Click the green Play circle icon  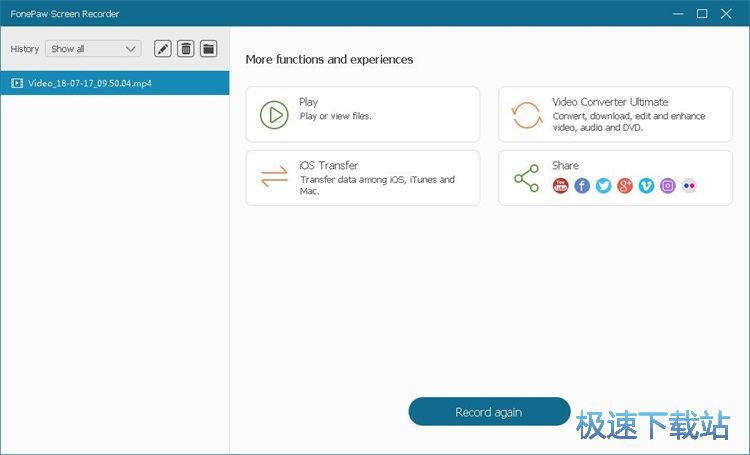[274, 115]
